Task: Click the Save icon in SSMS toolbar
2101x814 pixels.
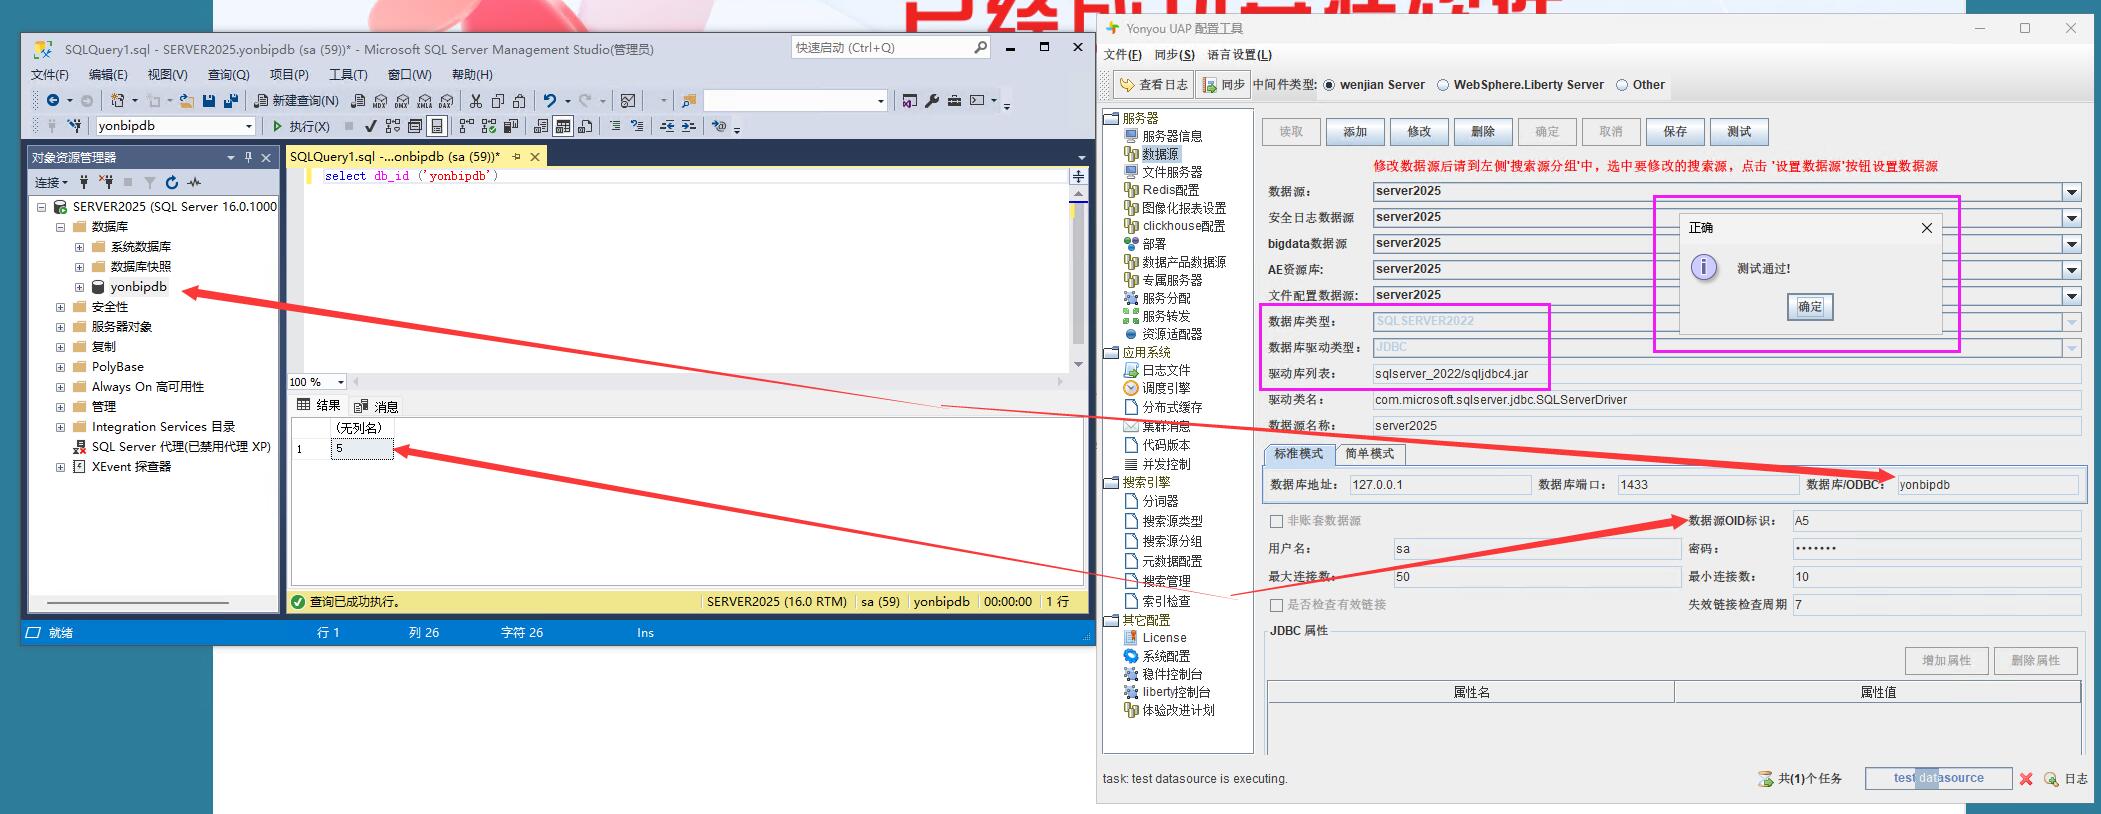Action: pyautogui.click(x=209, y=100)
